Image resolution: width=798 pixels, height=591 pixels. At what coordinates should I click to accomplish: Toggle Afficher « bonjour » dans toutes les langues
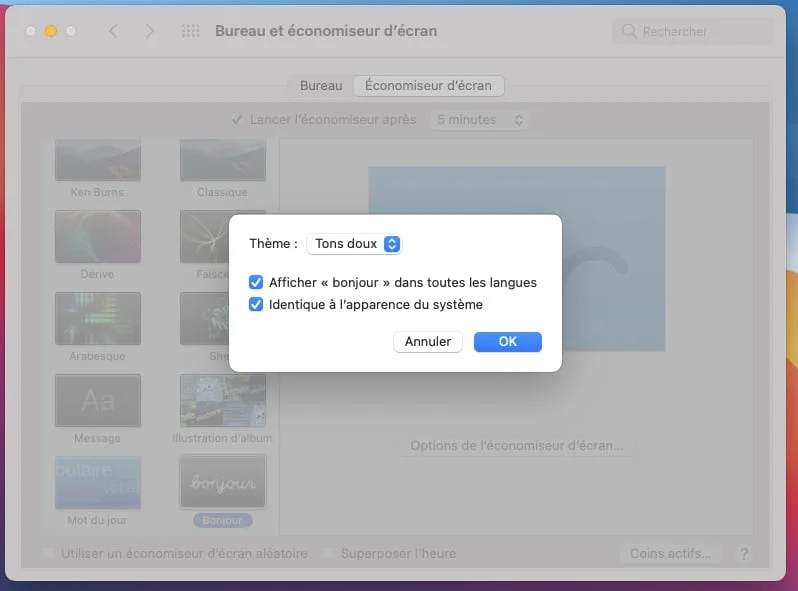click(256, 282)
